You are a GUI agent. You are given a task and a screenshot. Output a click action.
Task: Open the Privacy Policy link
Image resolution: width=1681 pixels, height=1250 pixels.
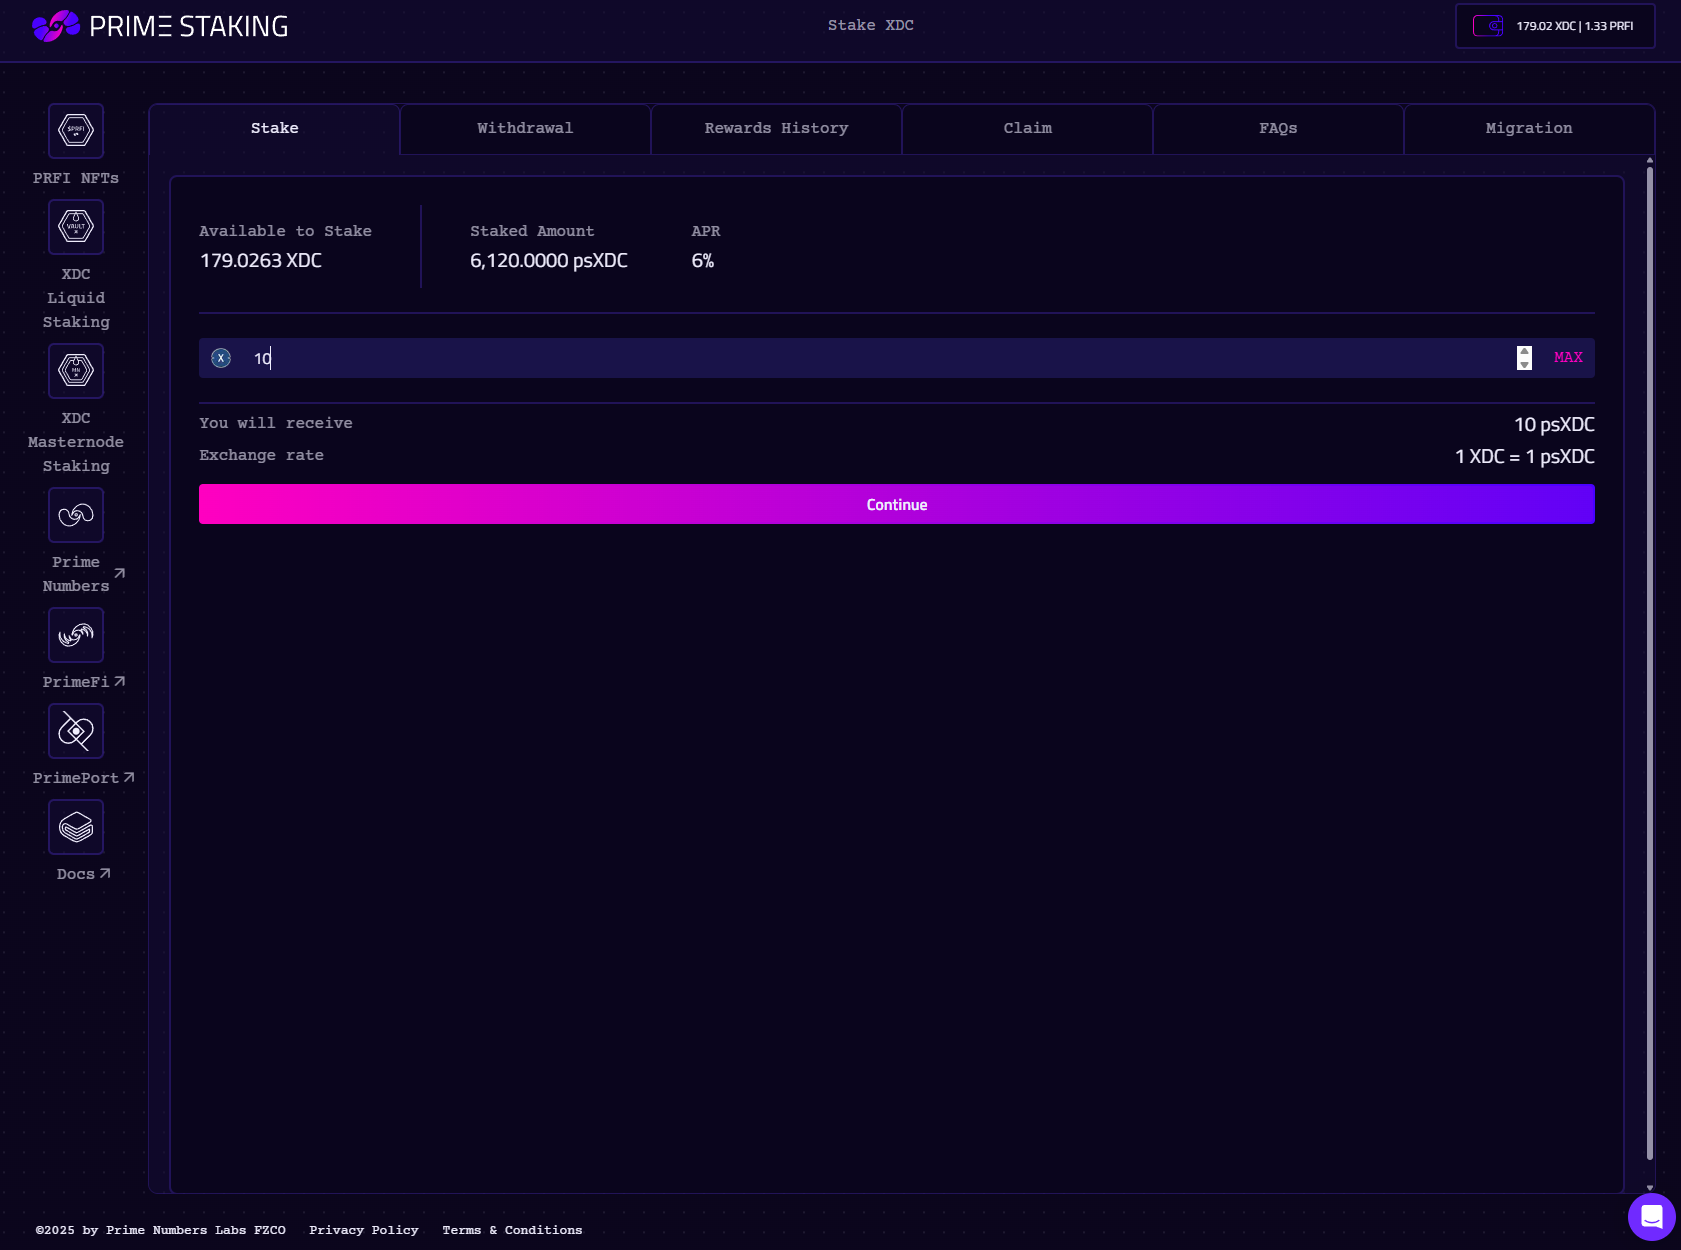pyautogui.click(x=364, y=1230)
